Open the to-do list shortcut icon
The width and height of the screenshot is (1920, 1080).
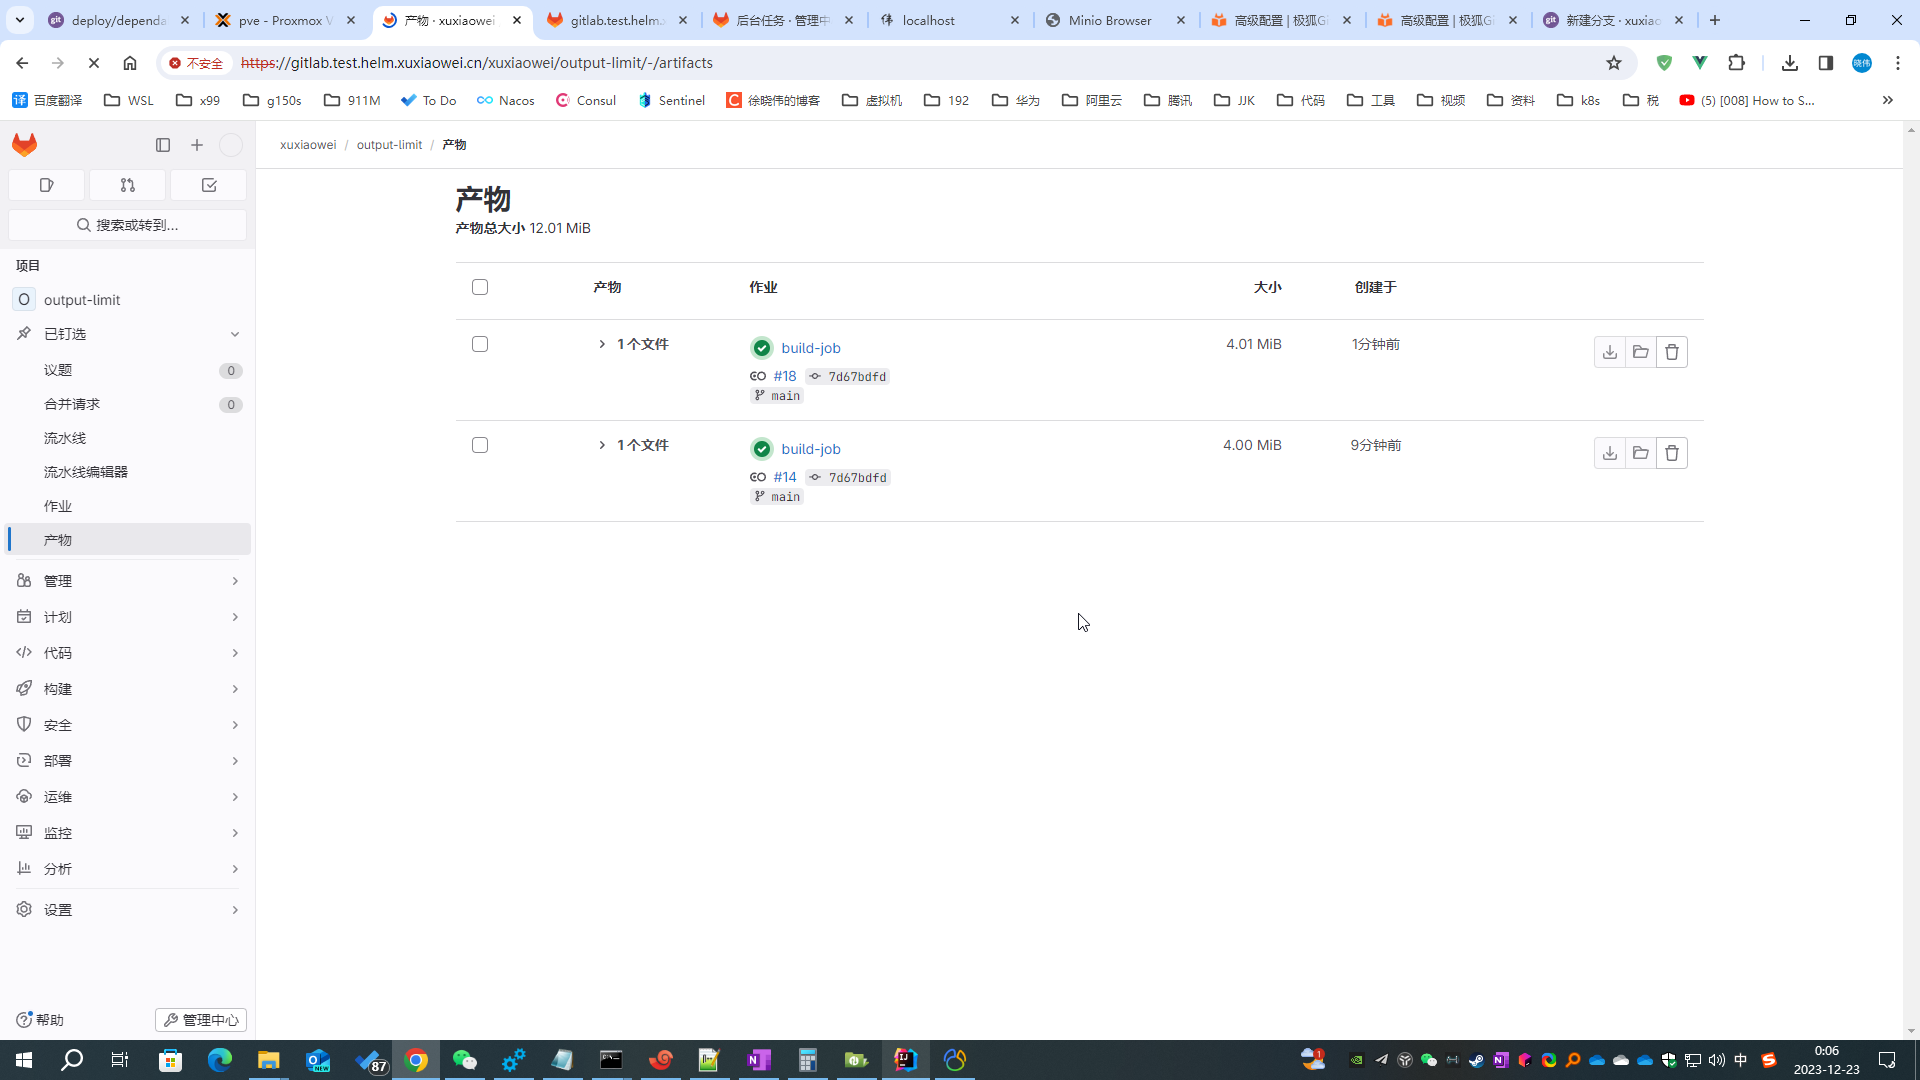(209, 185)
